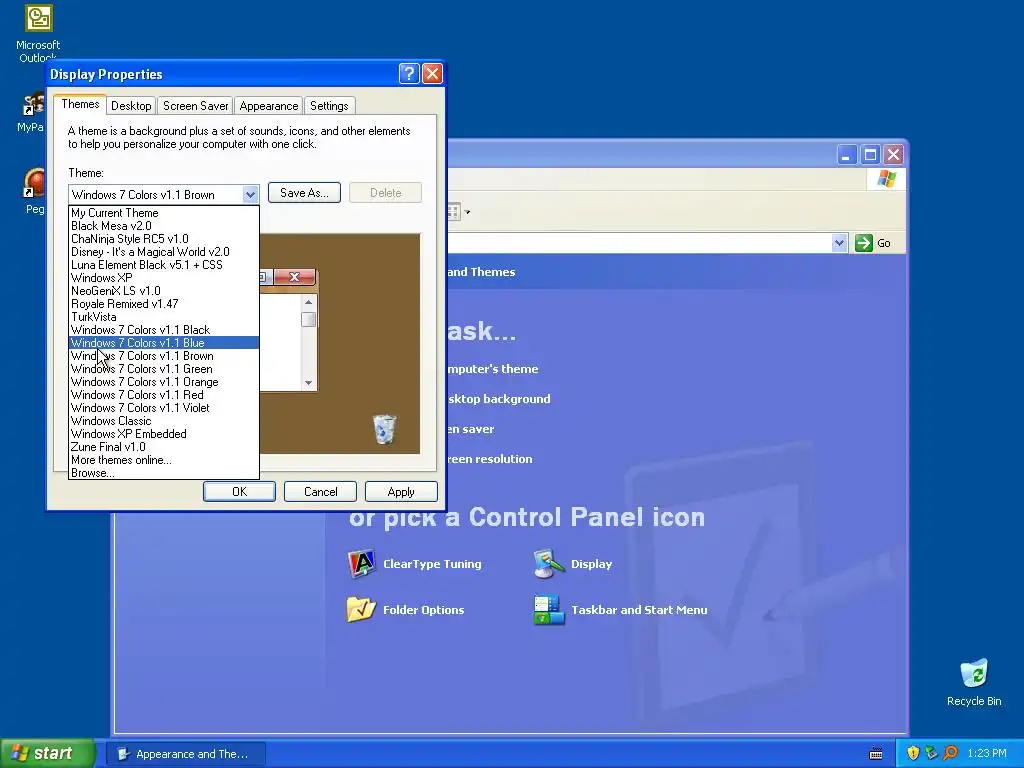
Task: Choose My Current Theme from the list
Action: click(164, 213)
